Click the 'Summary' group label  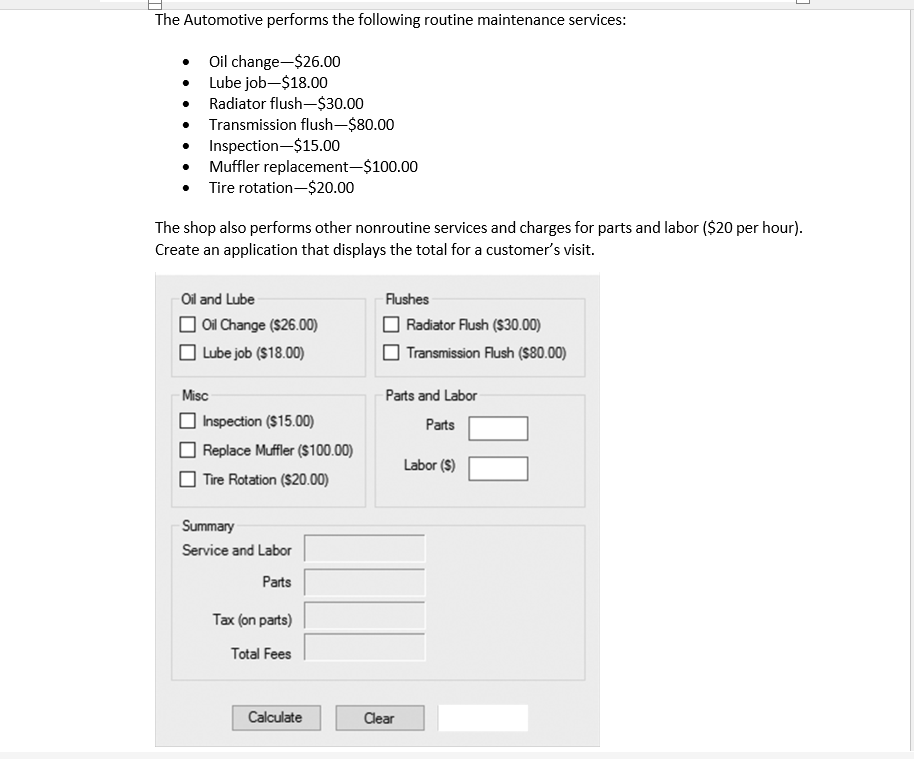[x=208, y=526]
